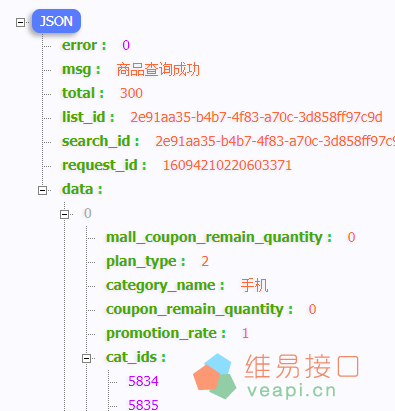Collapse the data node
Screen dimensions: 395x411
(x=42, y=190)
